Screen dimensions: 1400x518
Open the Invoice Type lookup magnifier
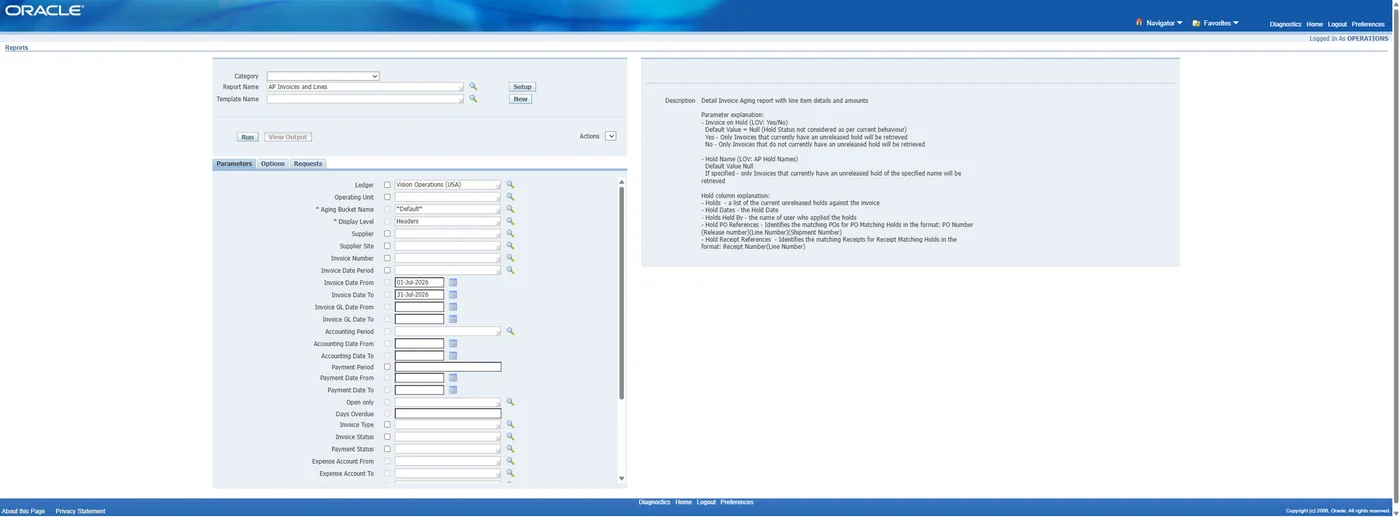pos(510,425)
